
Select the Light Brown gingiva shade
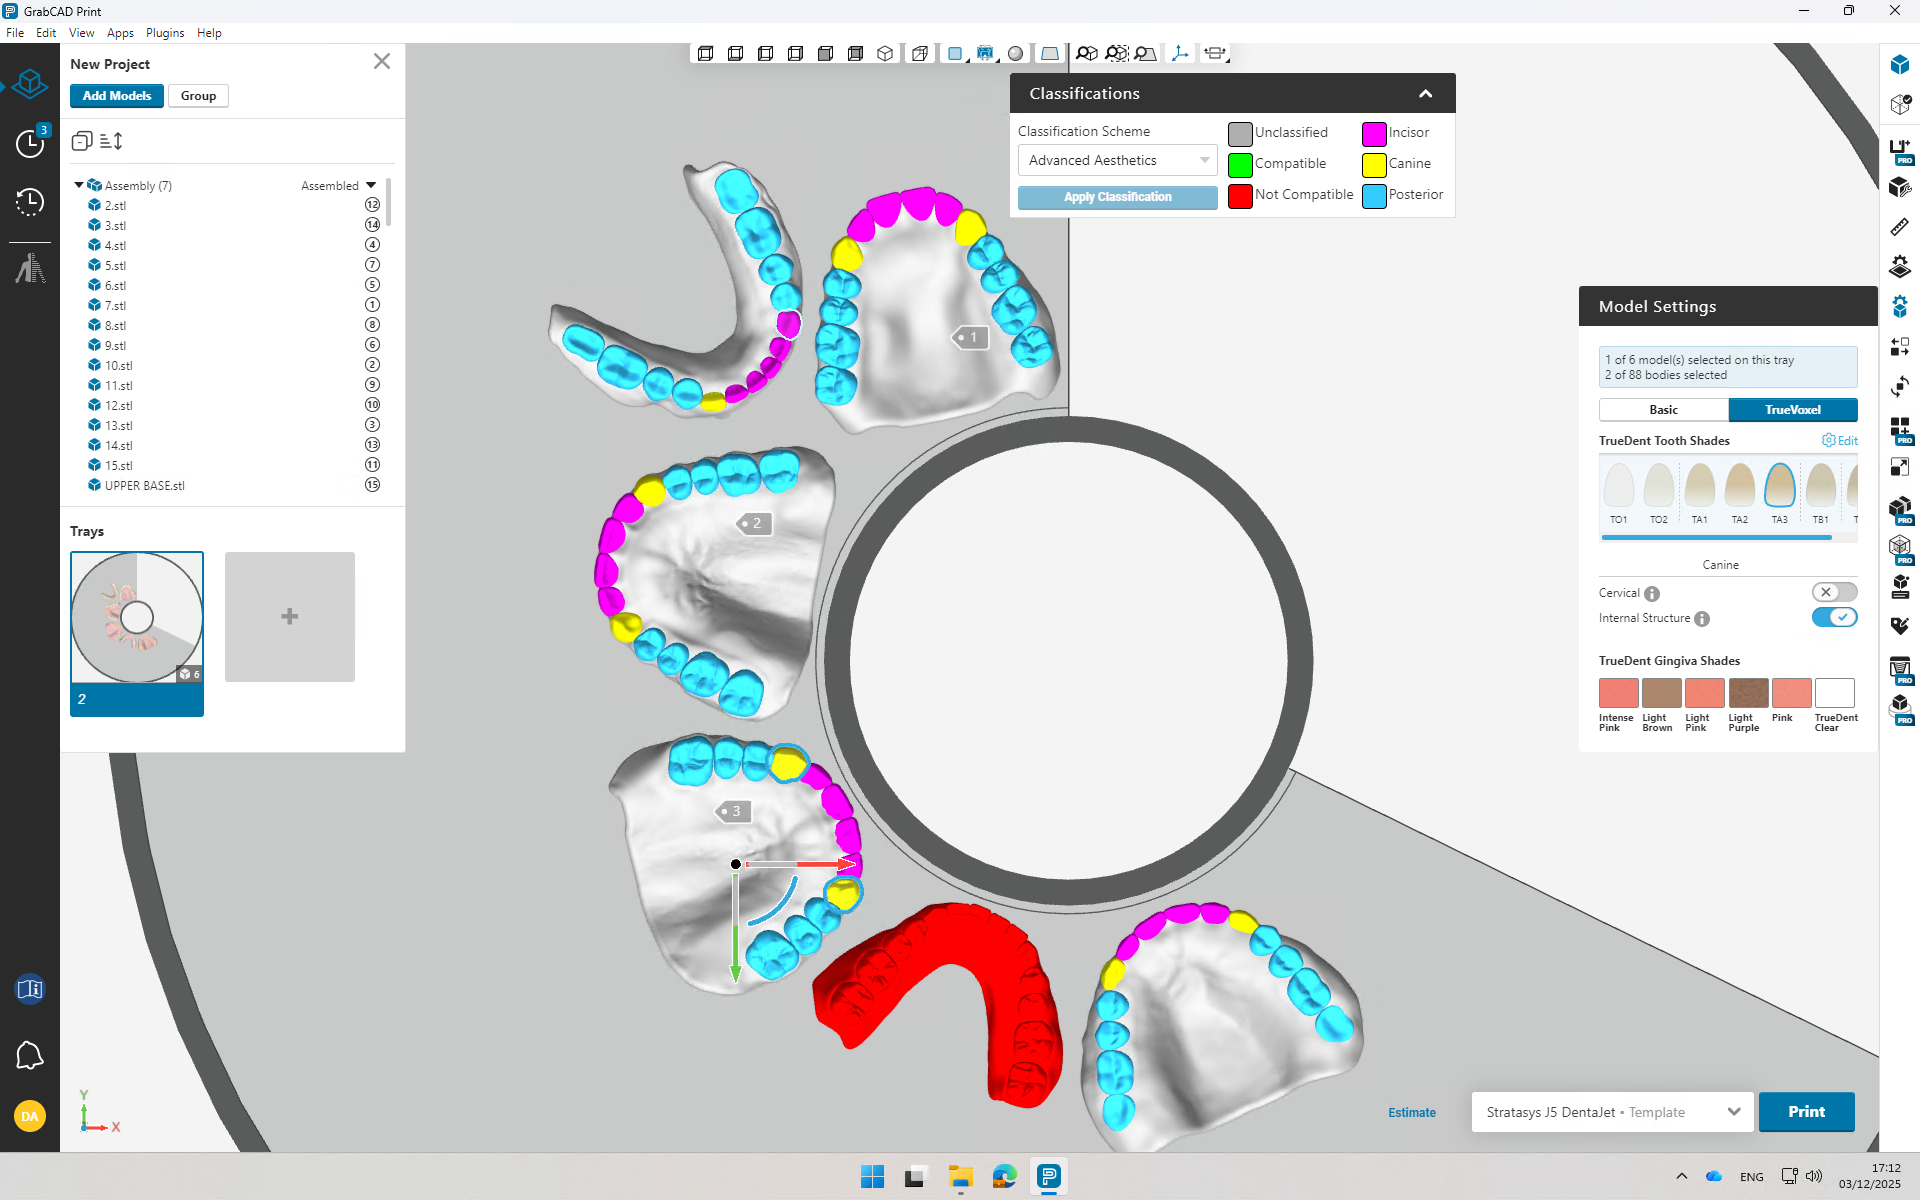(x=1661, y=693)
